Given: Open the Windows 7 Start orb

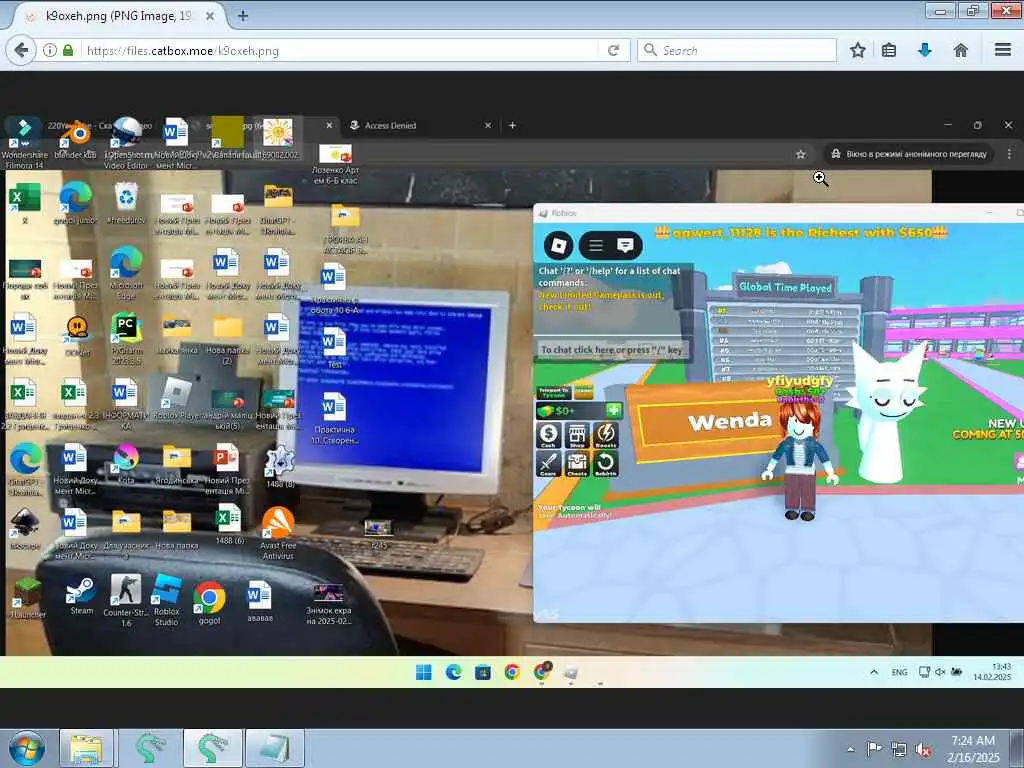Looking at the screenshot, I should pyautogui.click(x=27, y=748).
